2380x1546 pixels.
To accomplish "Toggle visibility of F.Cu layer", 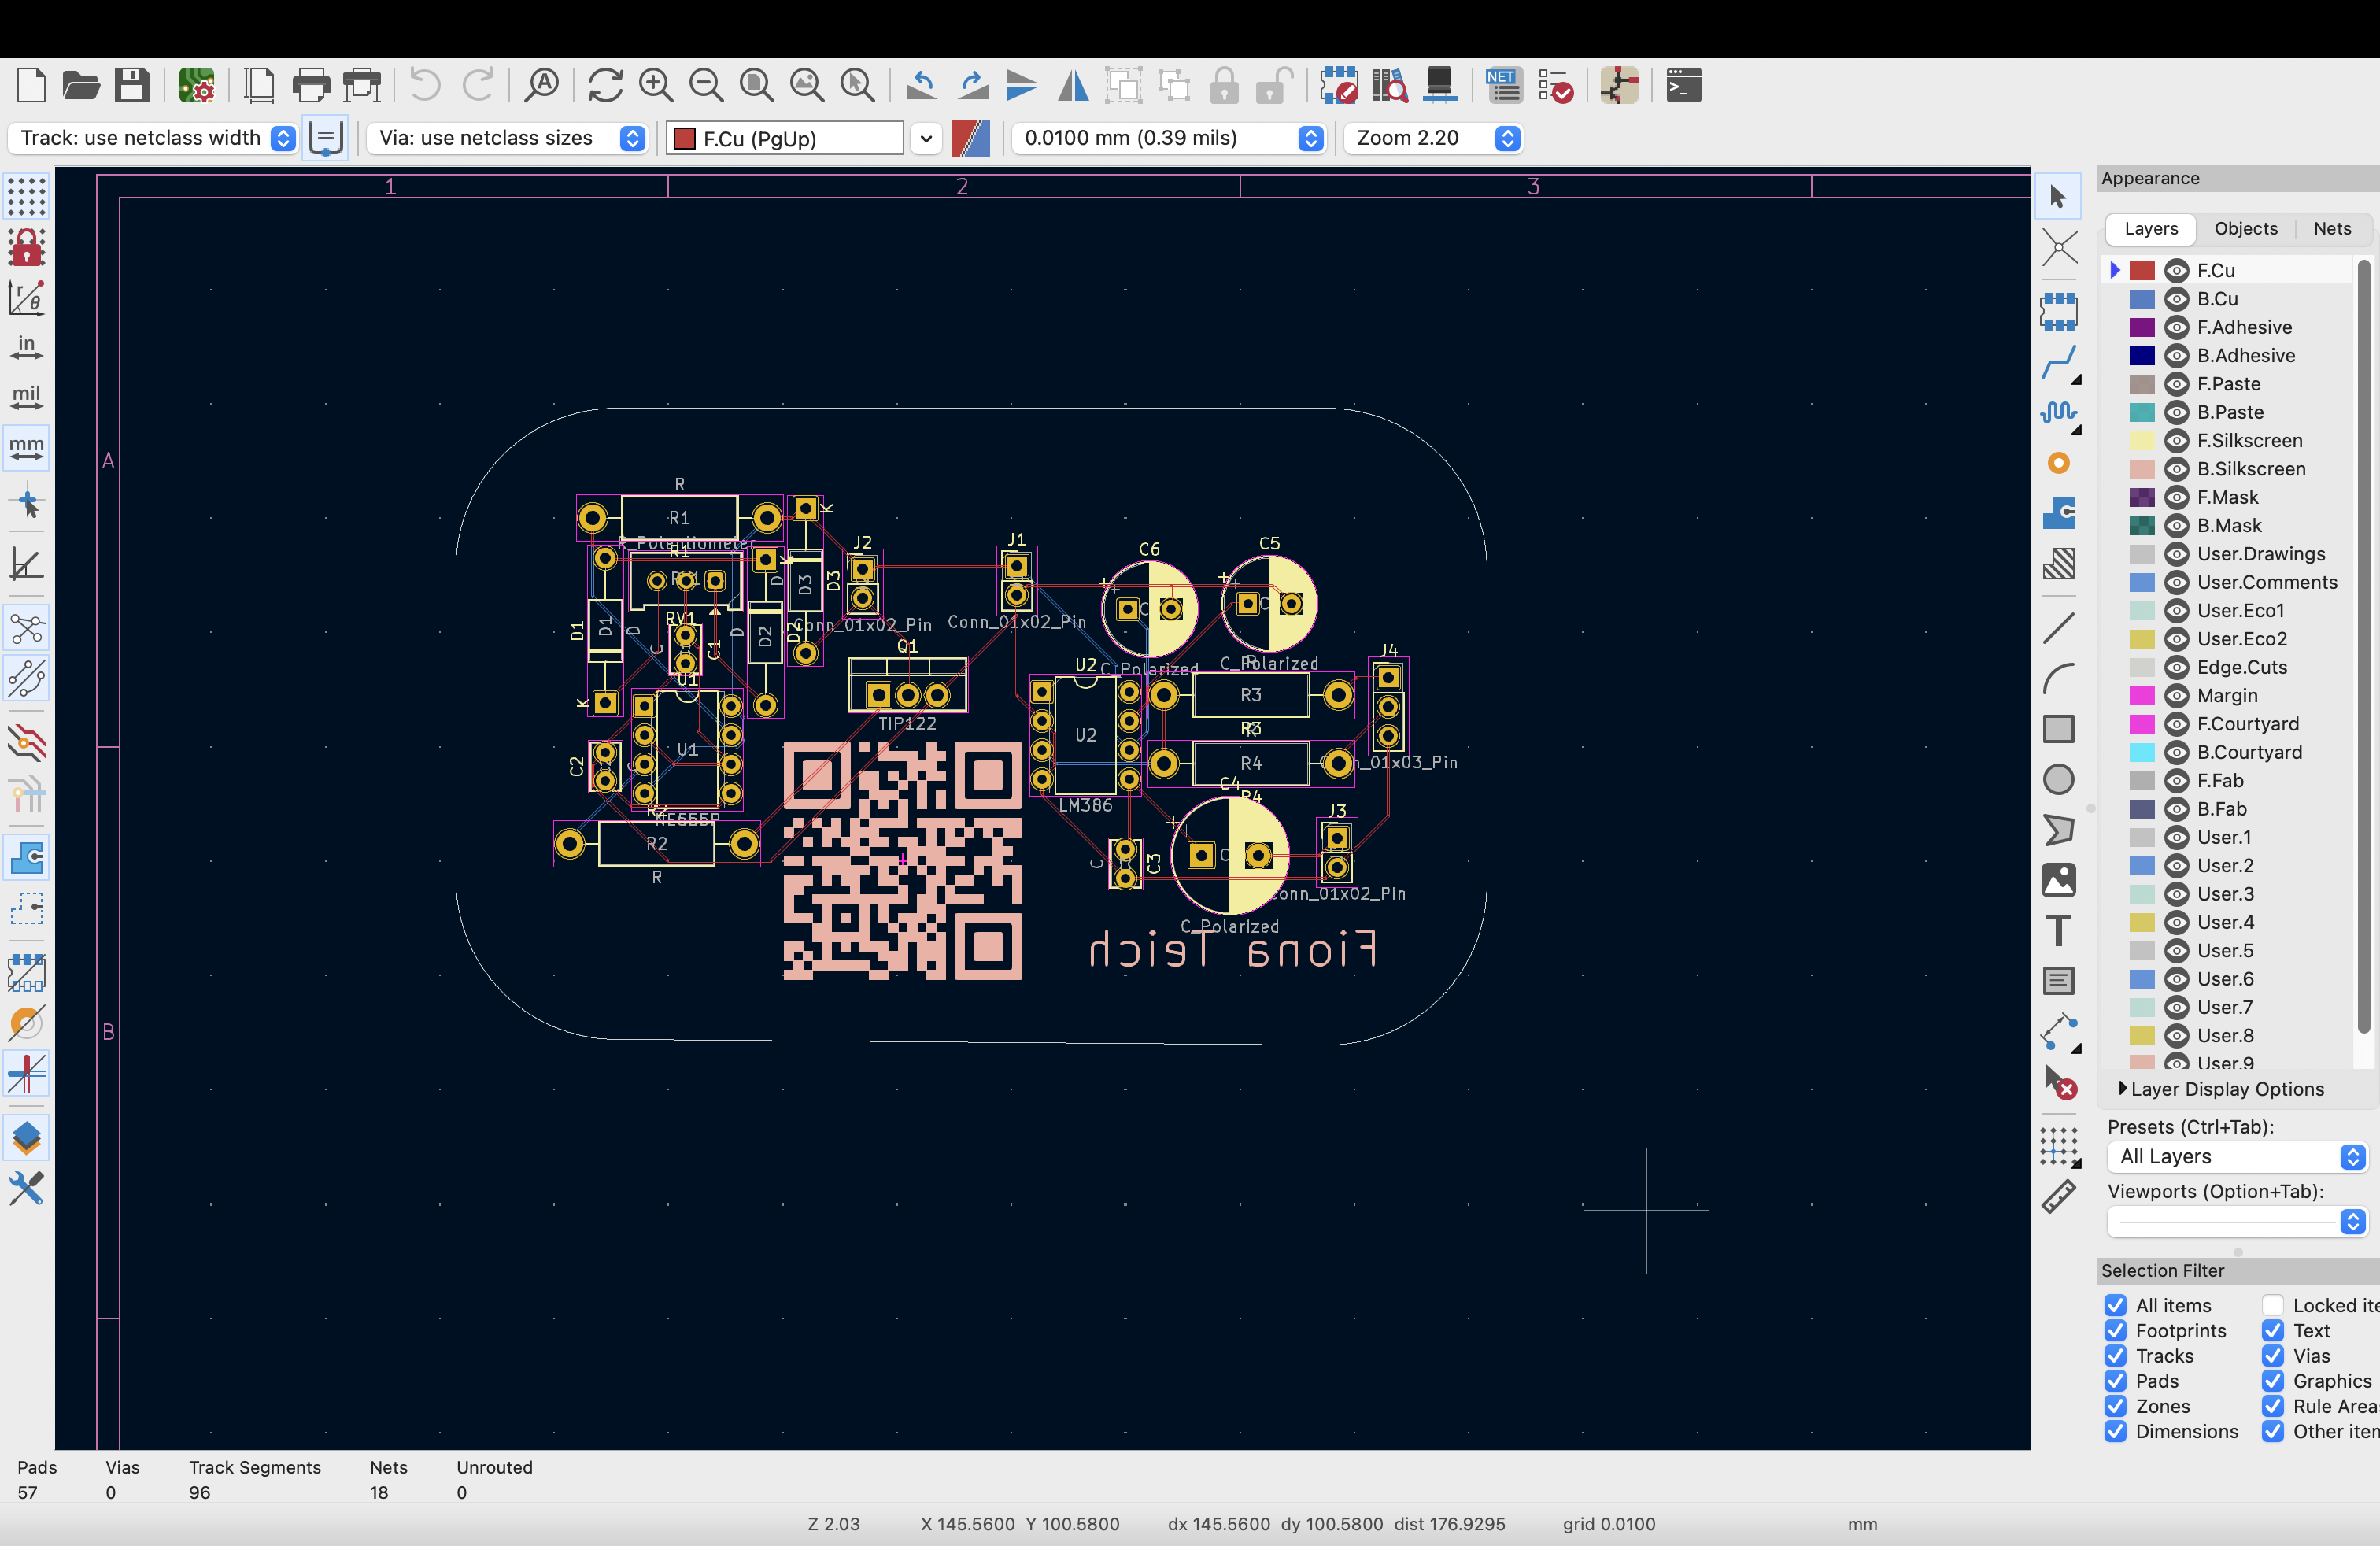I will click(x=2176, y=270).
